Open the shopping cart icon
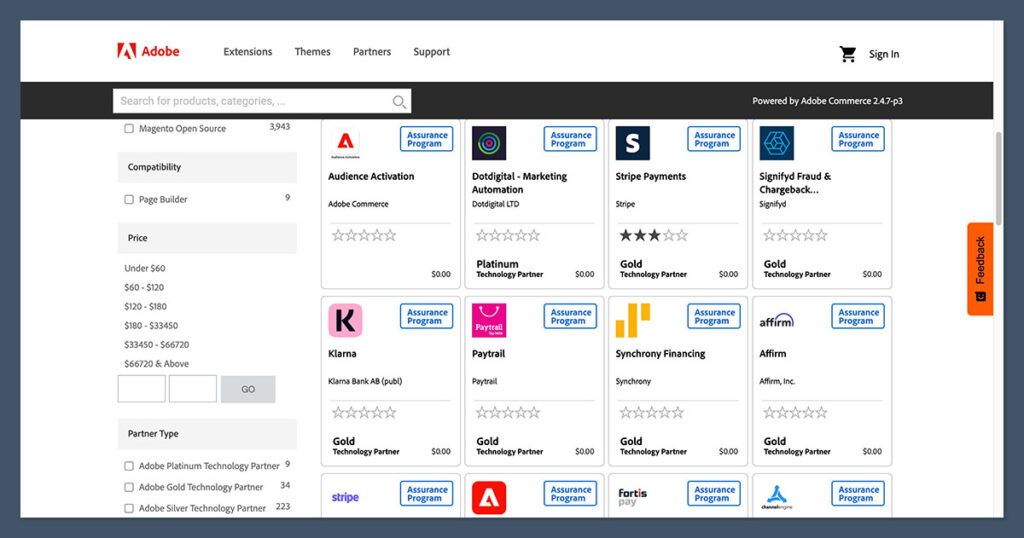The image size is (1024, 538). tap(848, 54)
